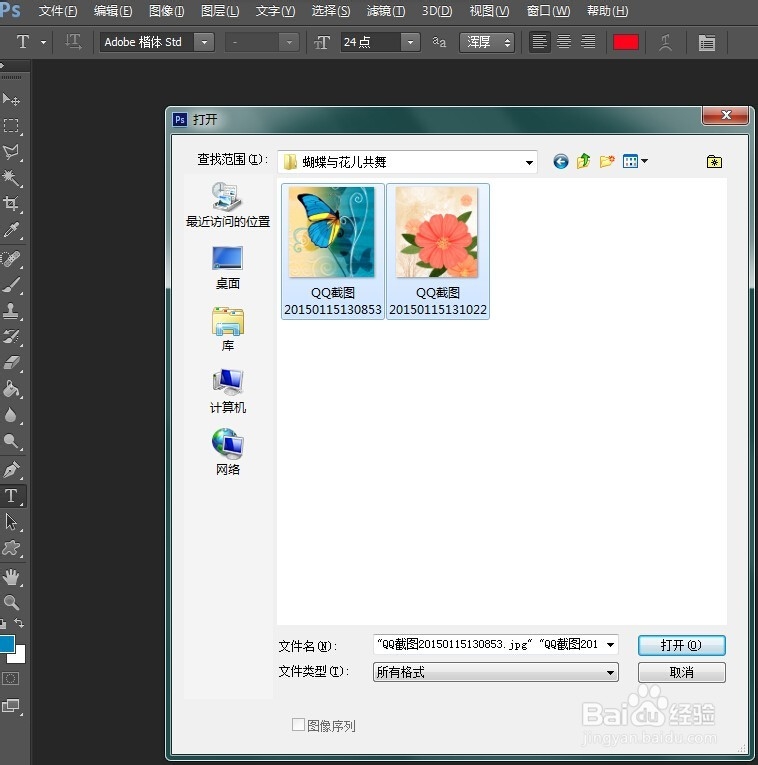
Task: Go to 库 location
Action: (228, 330)
